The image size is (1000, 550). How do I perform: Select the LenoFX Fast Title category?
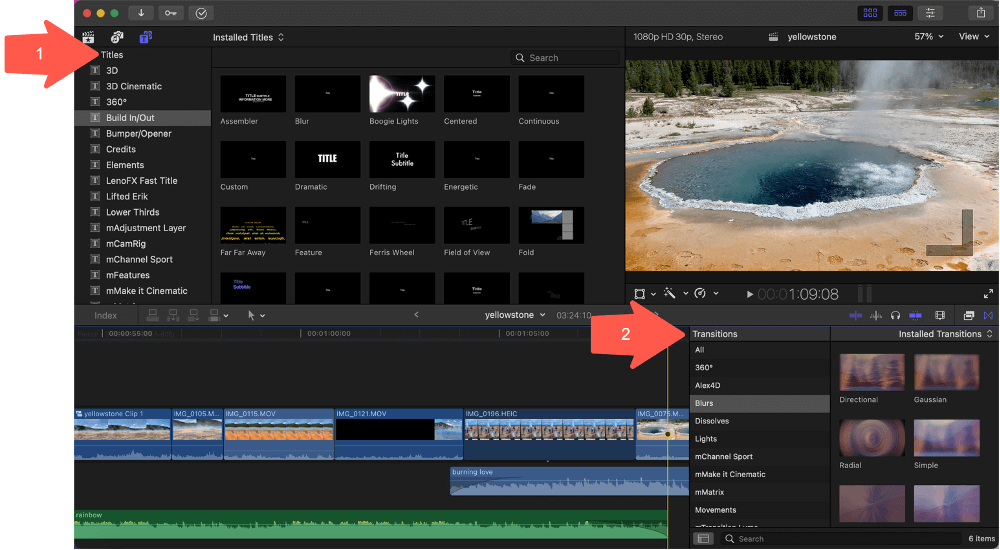142,181
